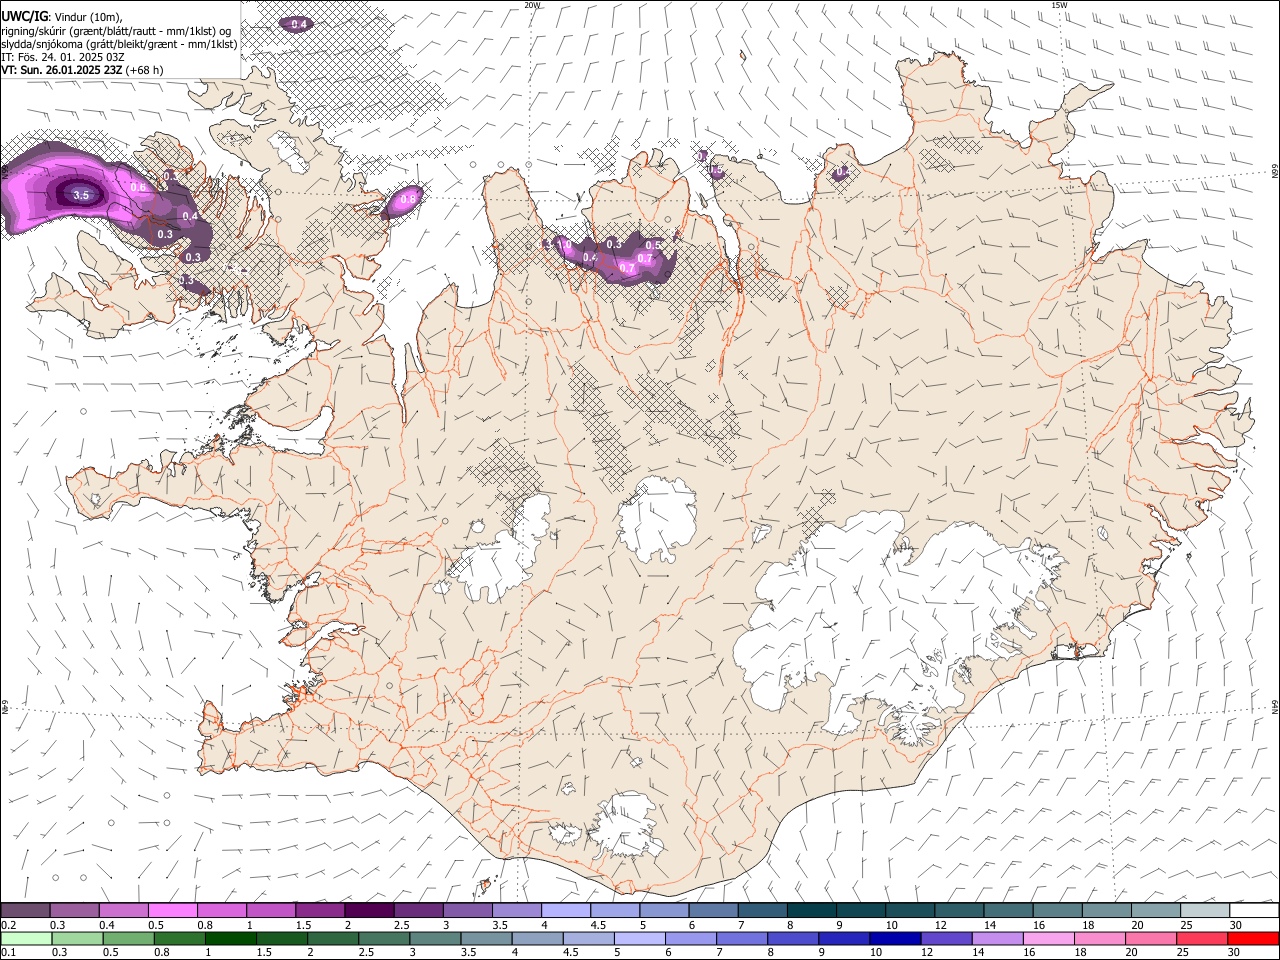Click the "UWC/IG" title text
Image resolution: width=1280 pixels, height=960 pixels.
[x=24, y=16]
